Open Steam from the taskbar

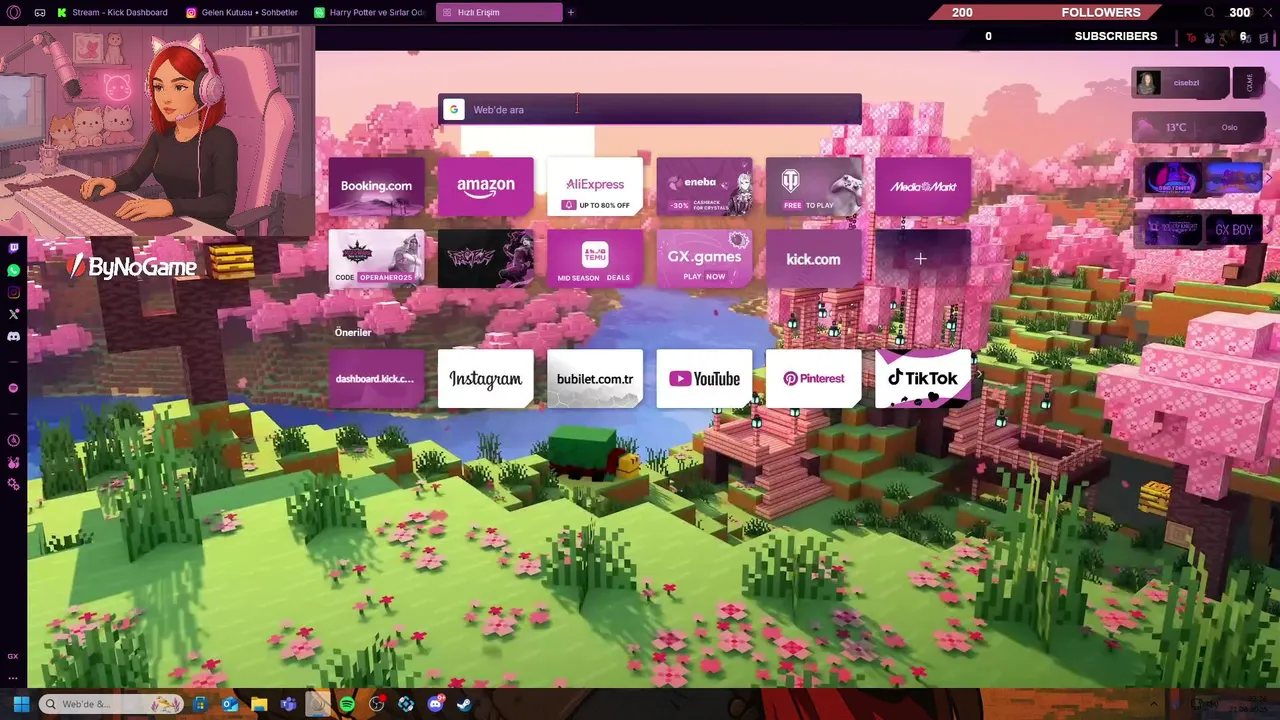point(464,704)
